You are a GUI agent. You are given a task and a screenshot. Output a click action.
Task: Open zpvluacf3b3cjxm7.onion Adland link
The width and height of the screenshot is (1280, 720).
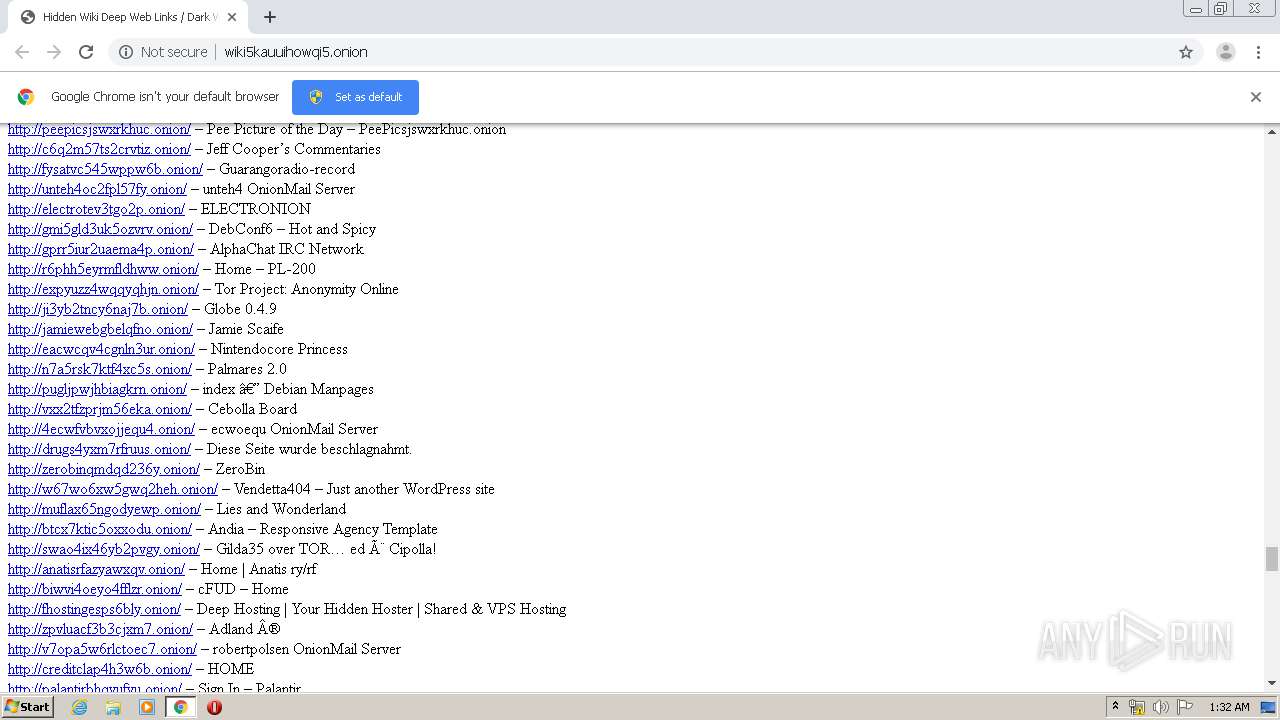pyautogui.click(x=100, y=629)
